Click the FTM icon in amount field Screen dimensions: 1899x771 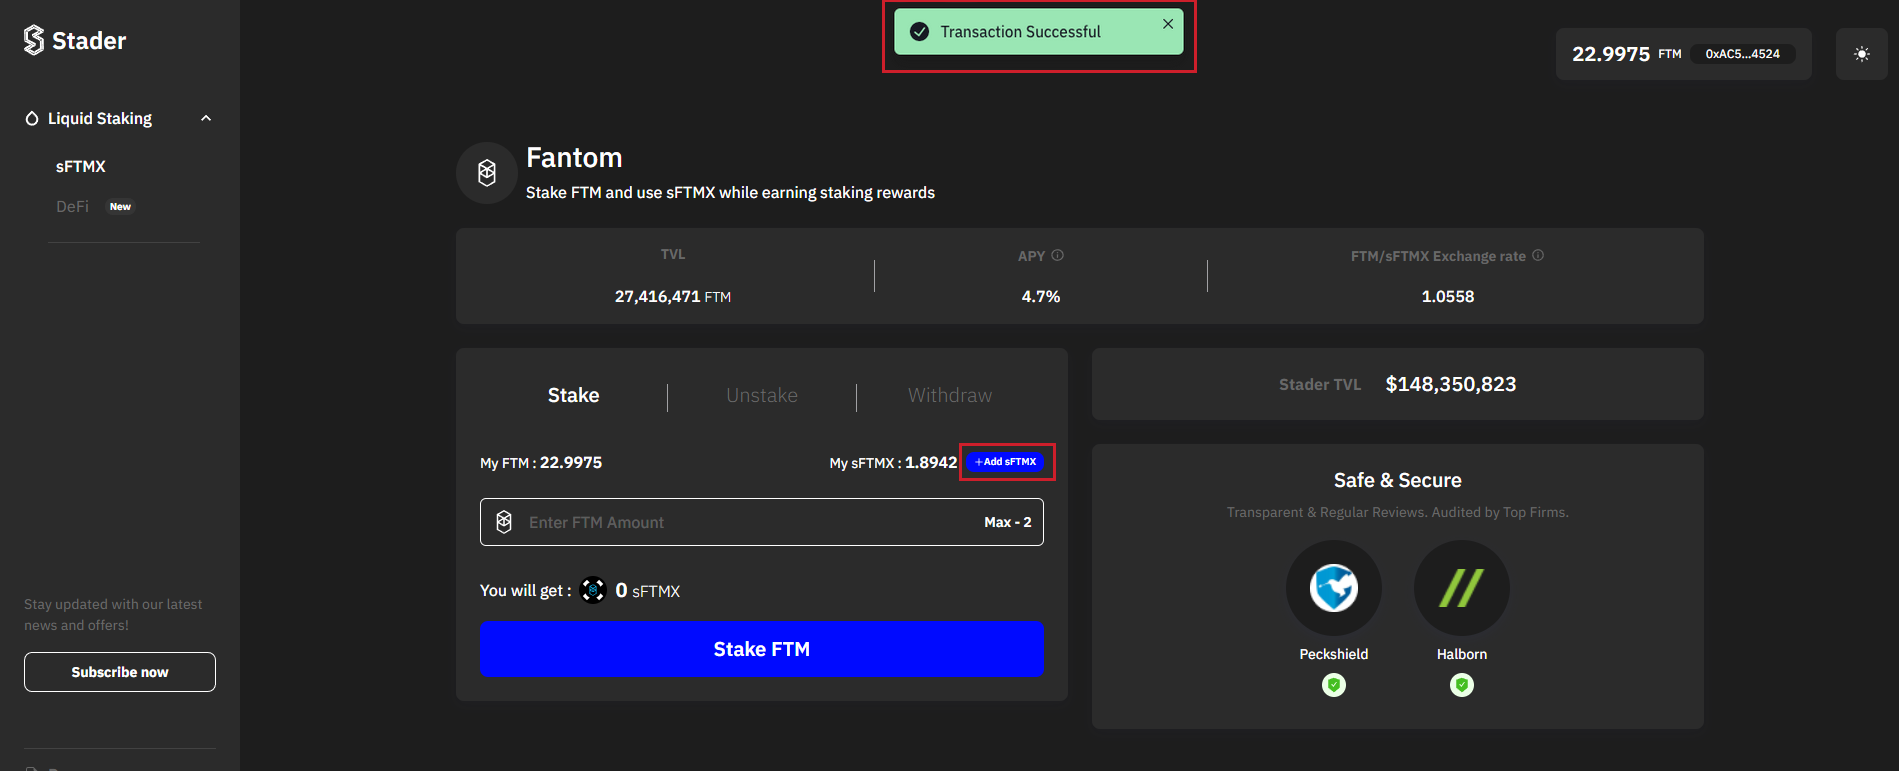click(504, 522)
